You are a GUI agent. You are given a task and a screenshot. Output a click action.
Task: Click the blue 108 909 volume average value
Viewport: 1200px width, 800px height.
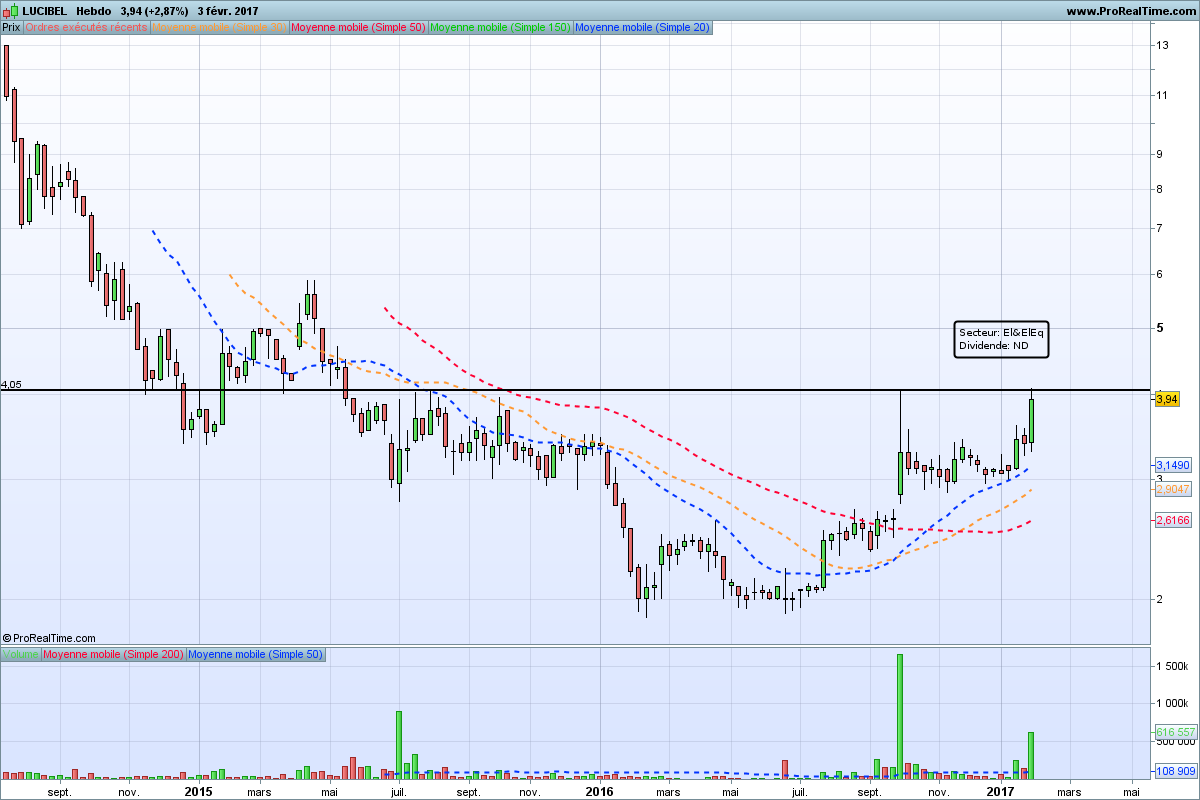coord(1175,771)
